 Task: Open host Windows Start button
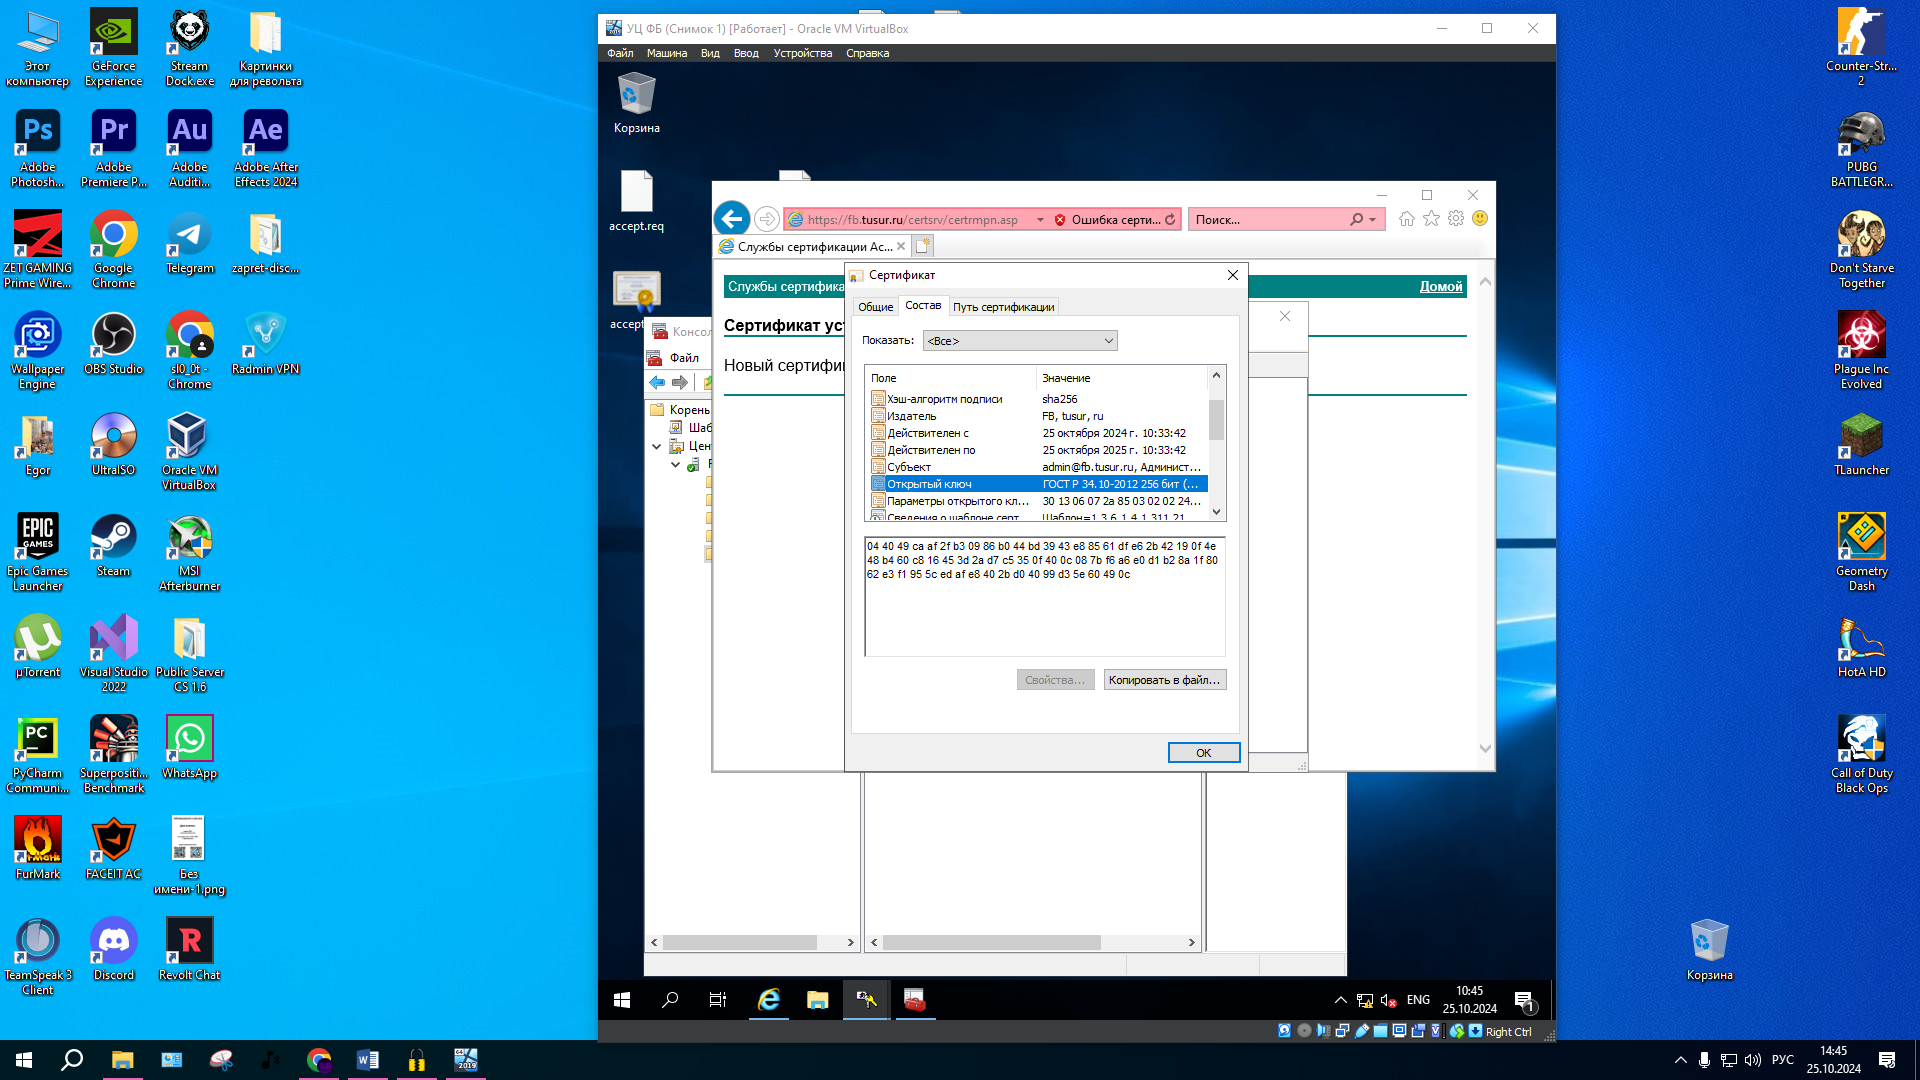click(x=24, y=1060)
